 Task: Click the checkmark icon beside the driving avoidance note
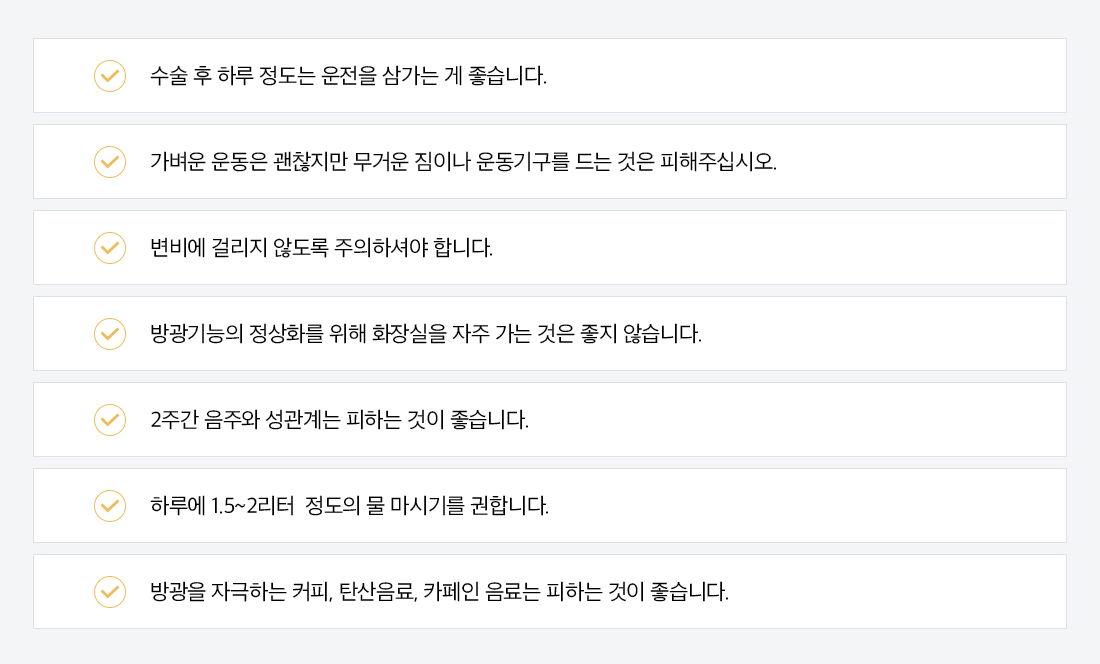(x=110, y=76)
